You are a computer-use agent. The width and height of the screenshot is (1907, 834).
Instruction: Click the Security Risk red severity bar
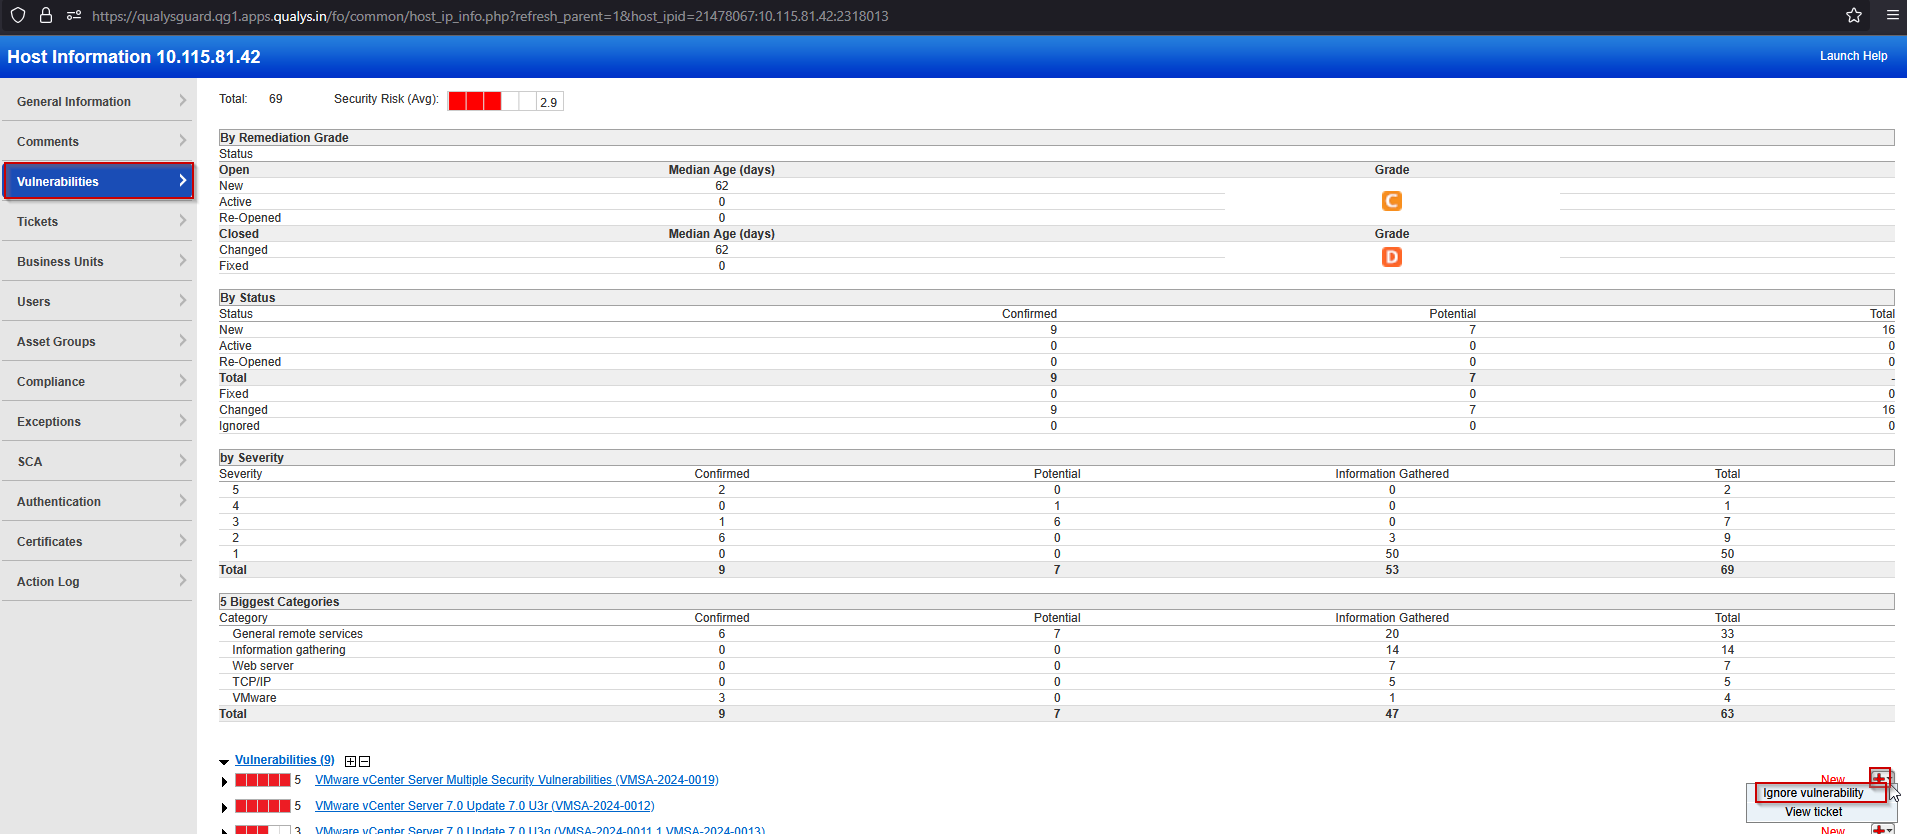[475, 101]
